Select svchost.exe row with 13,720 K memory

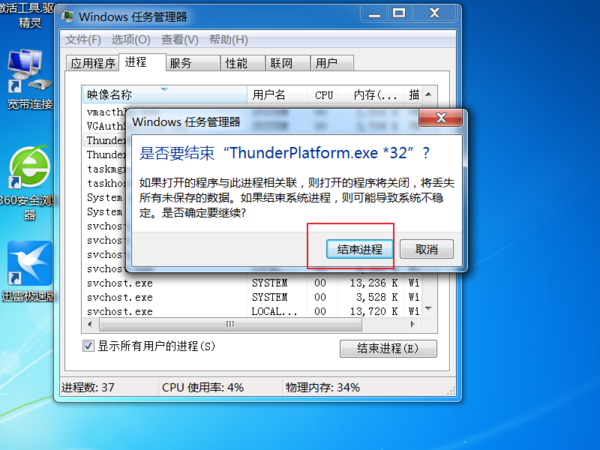point(251,311)
